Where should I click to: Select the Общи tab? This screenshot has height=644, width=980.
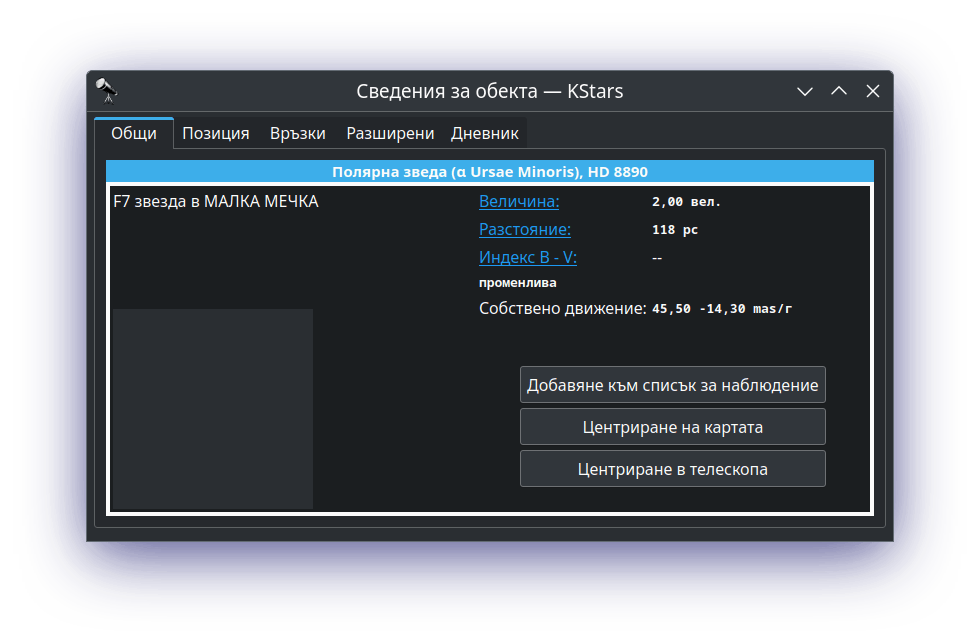coord(134,133)
